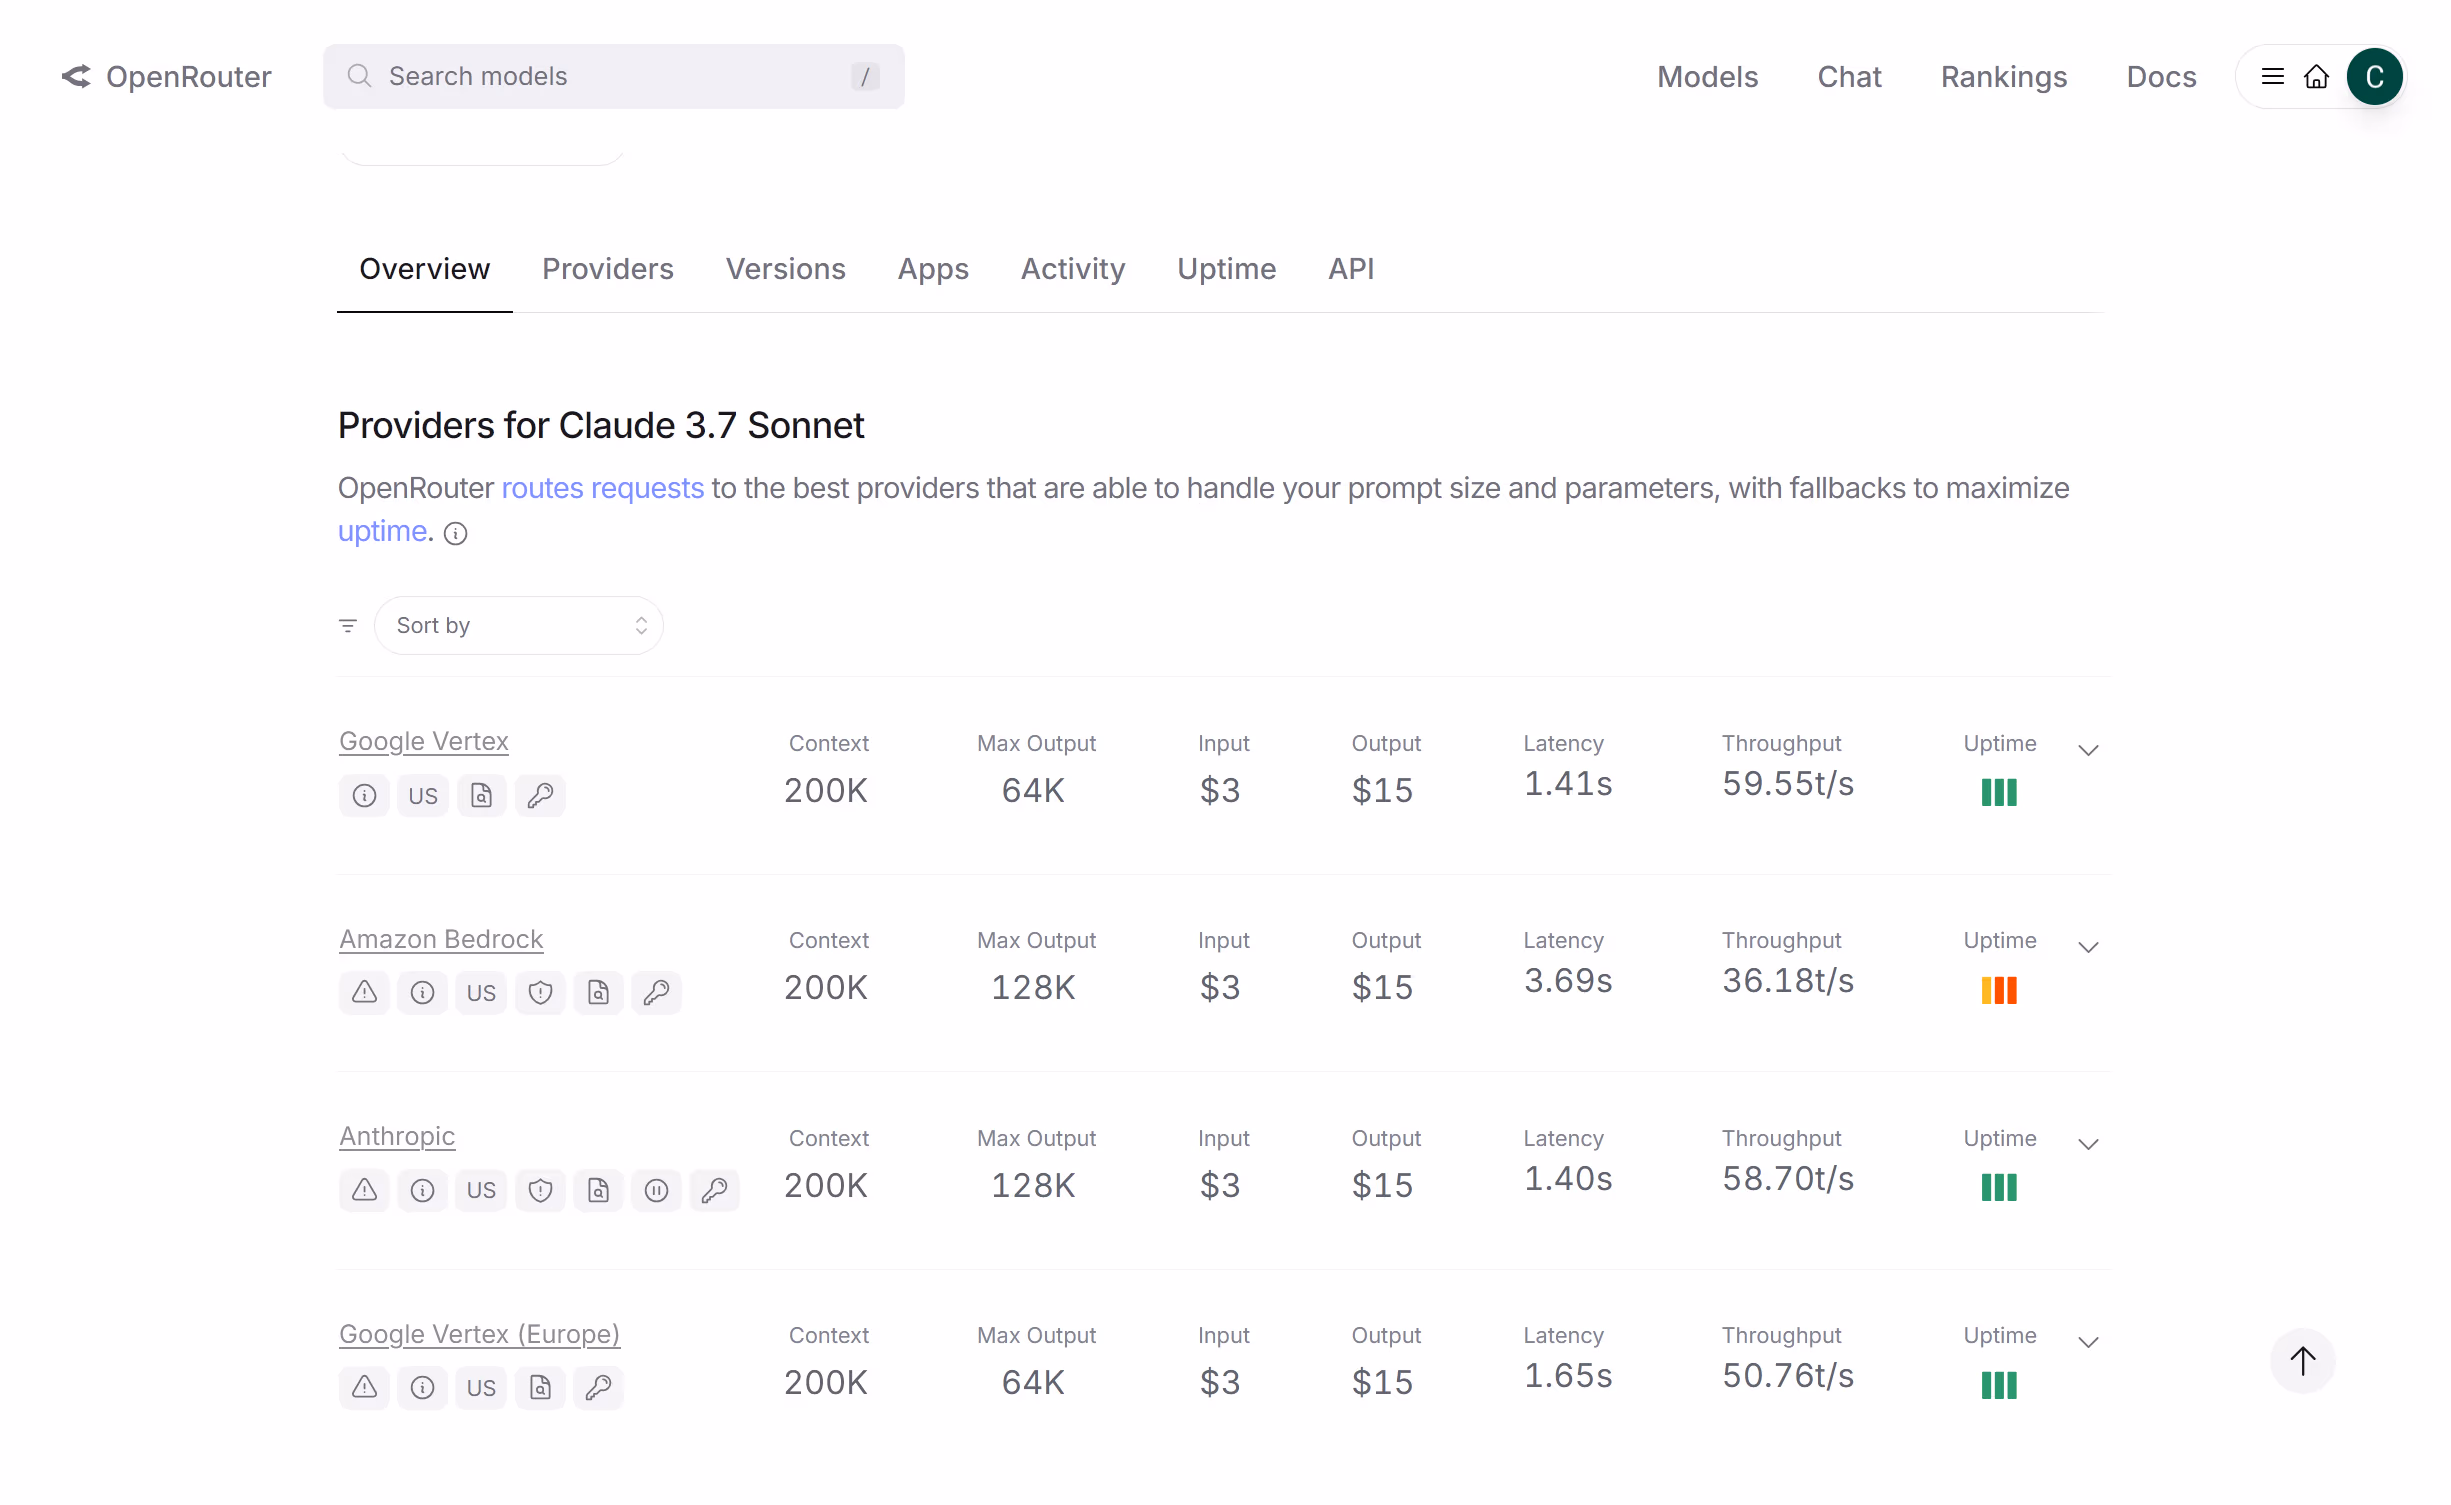
Task: Open the routes requests link
Action: [x=602, y=488]
